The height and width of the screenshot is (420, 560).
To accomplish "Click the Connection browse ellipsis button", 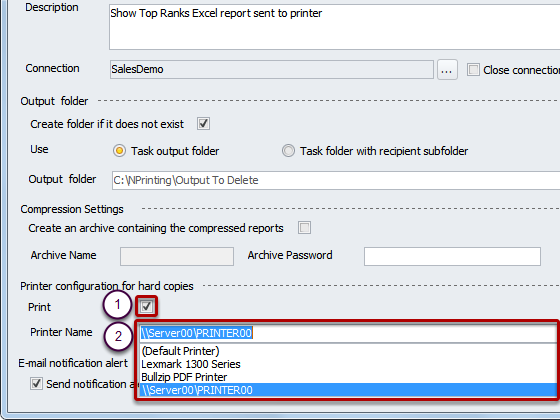I will (447, 70).
